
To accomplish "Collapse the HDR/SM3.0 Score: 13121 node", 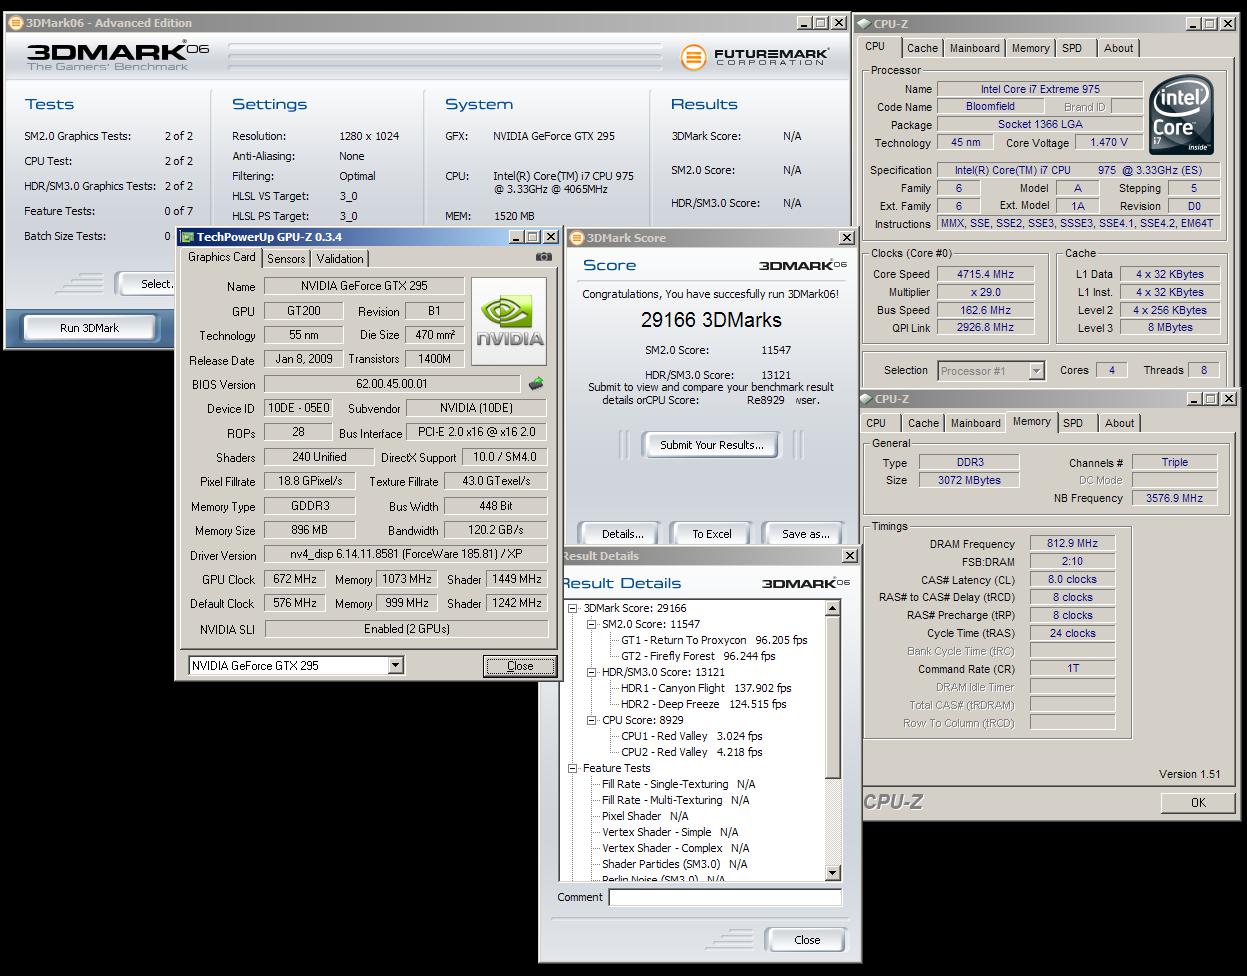I will (591, 672).
